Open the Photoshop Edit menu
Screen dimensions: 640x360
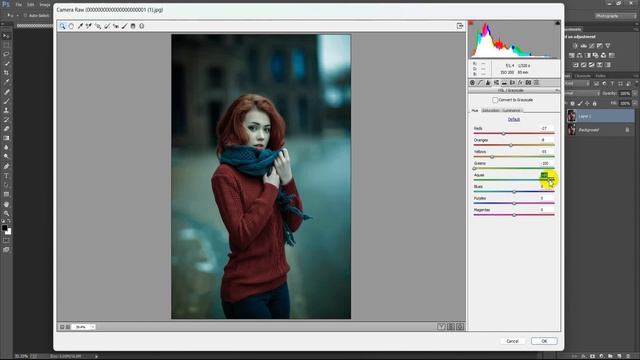(x=31, y=4)
